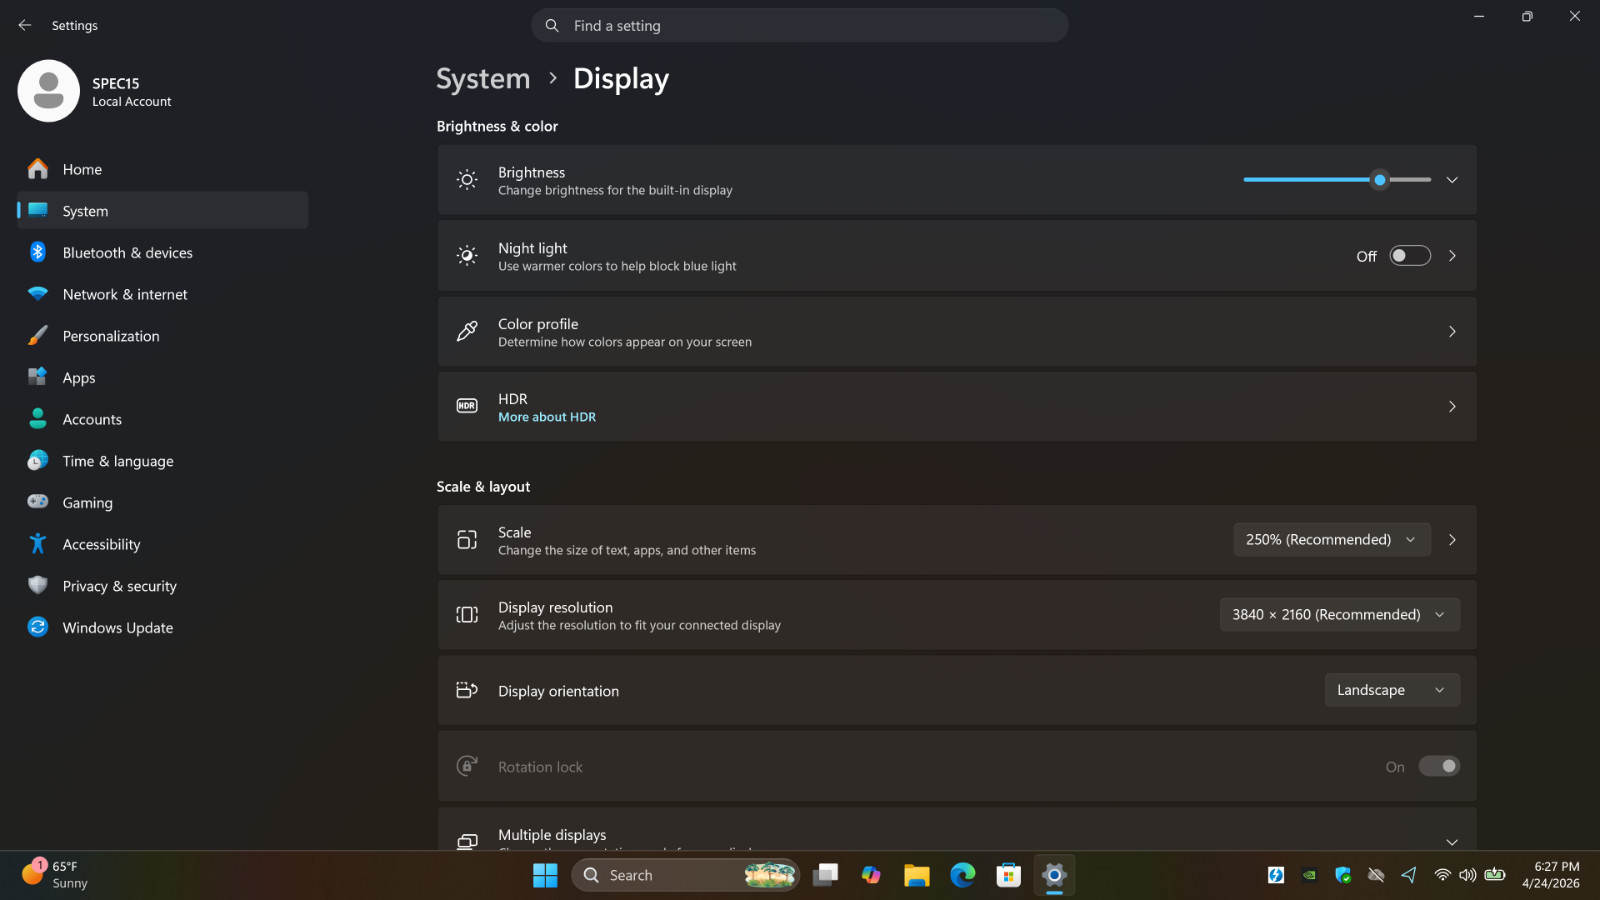Go back with the Settings back arrow

[x=25, y=25]
